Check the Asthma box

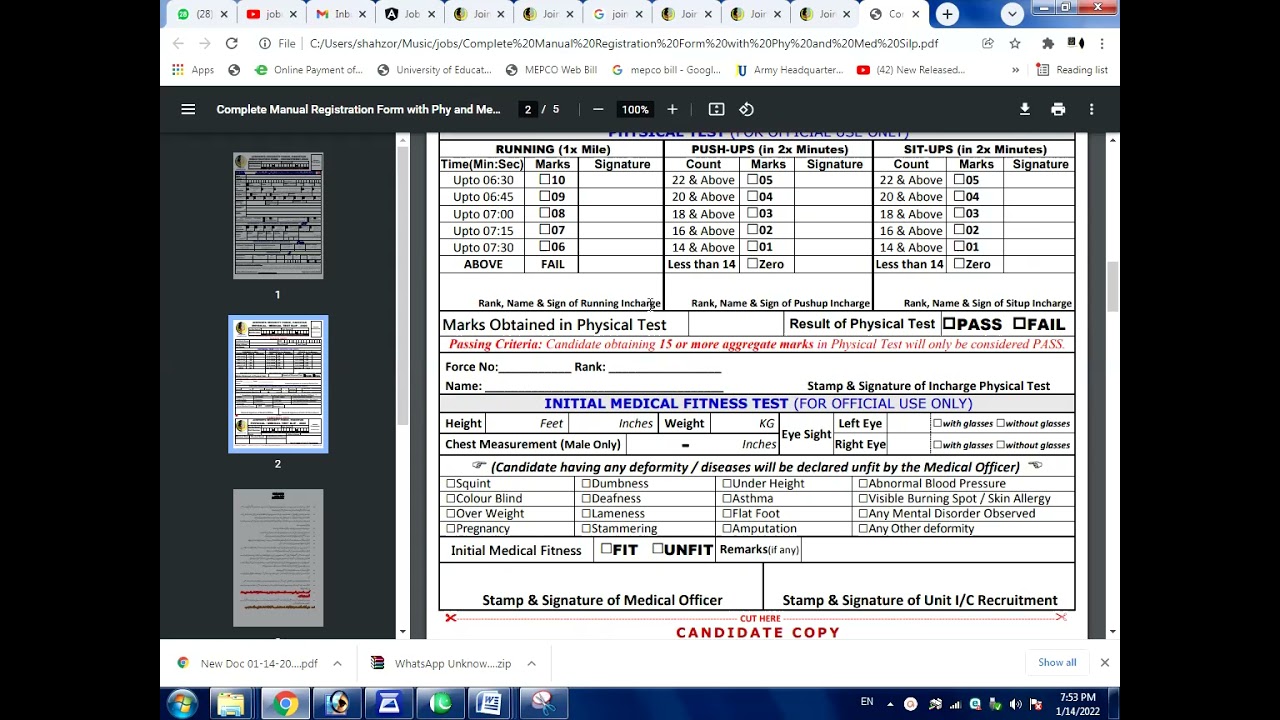(x=727, y=498)
